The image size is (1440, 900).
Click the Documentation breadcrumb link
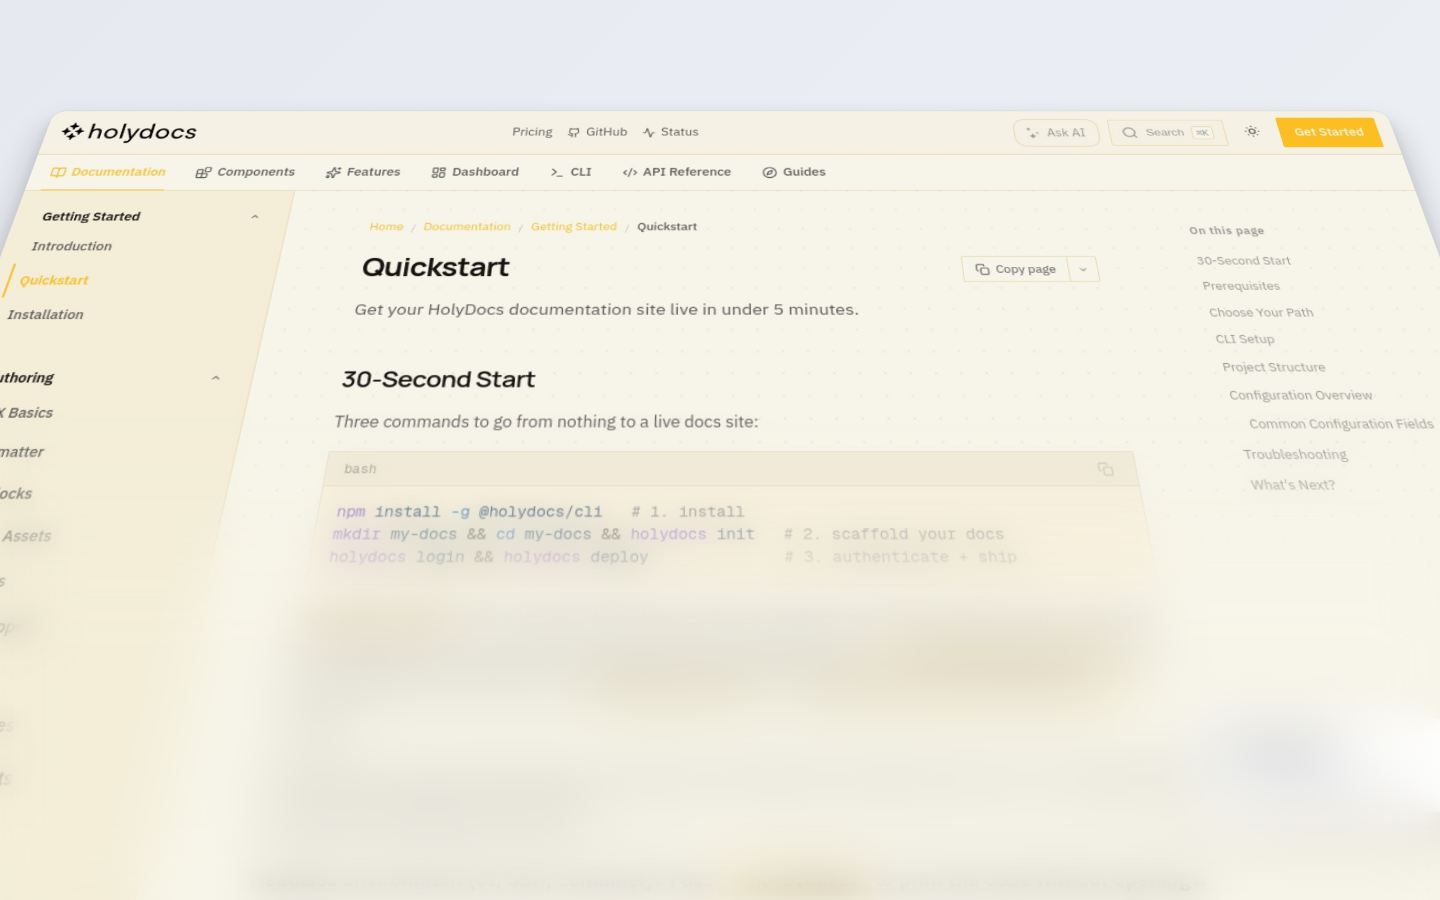pos(467,227)
